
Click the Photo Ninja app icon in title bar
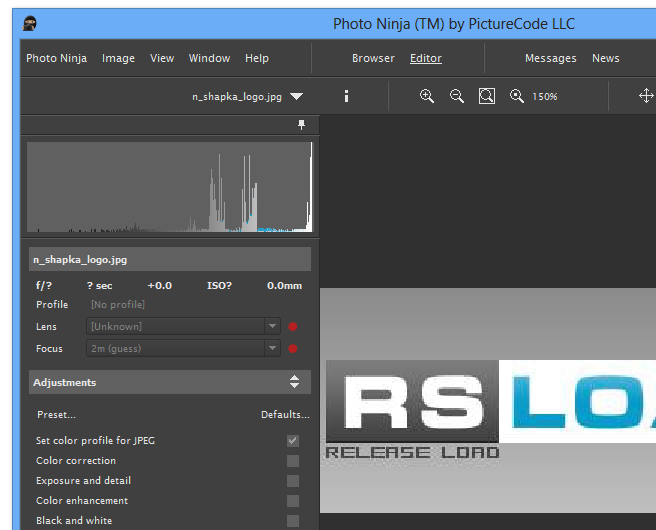(30, 23)
